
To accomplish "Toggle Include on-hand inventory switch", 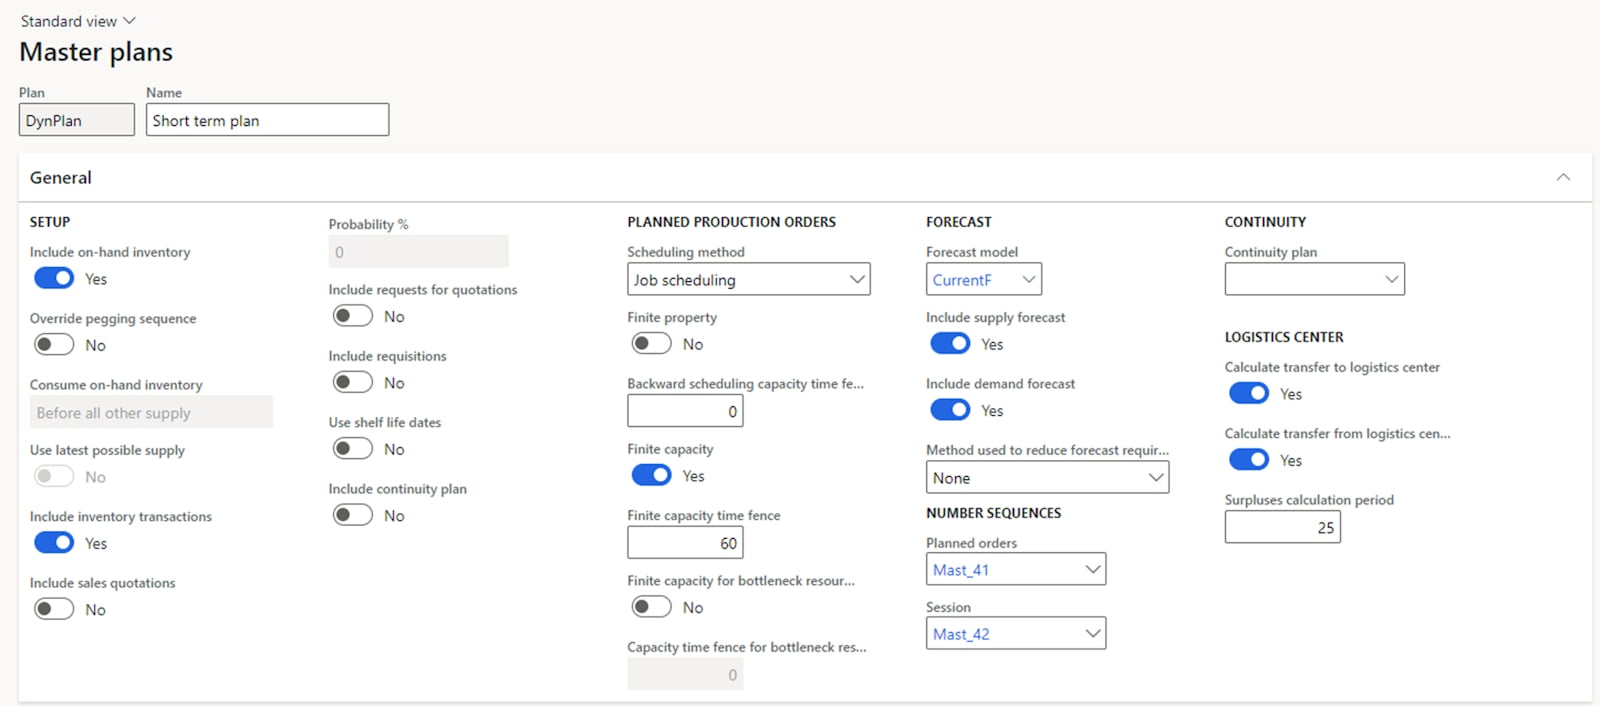I will click(x=54, y=278).
